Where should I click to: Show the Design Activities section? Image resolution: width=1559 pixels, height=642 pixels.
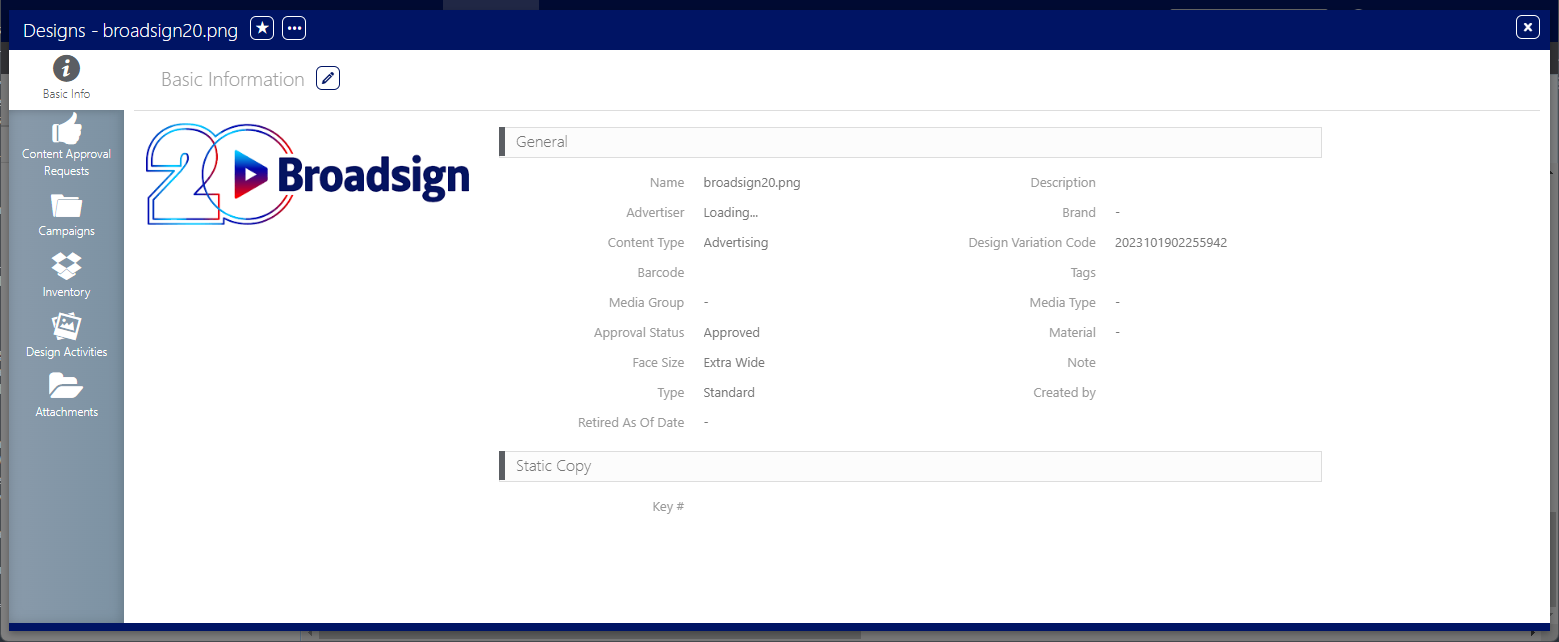tap(66, 335)
